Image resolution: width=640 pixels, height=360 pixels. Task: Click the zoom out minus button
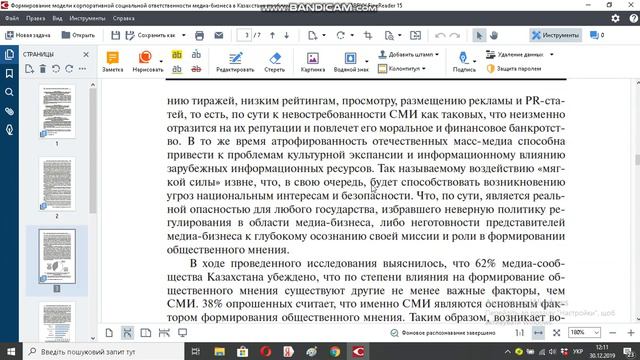coord(612,333)
